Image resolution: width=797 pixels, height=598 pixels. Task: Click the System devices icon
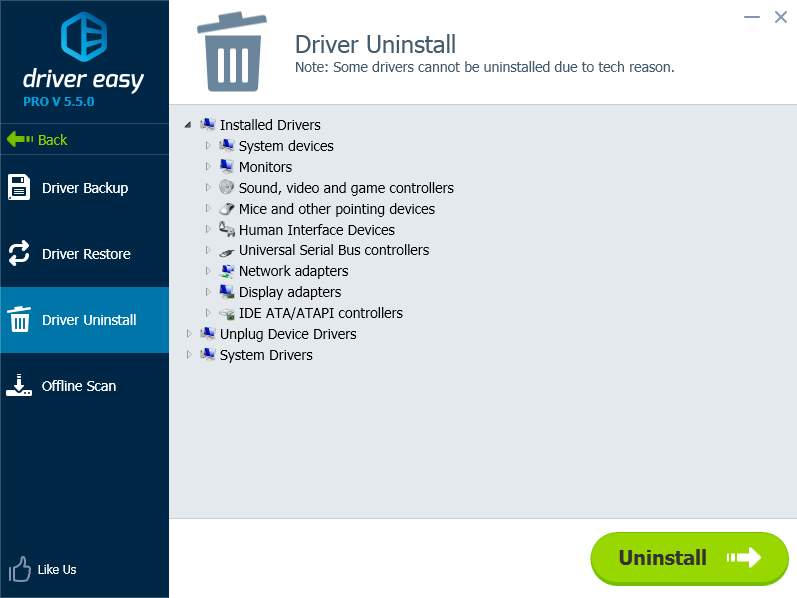(x=227, y=145)
